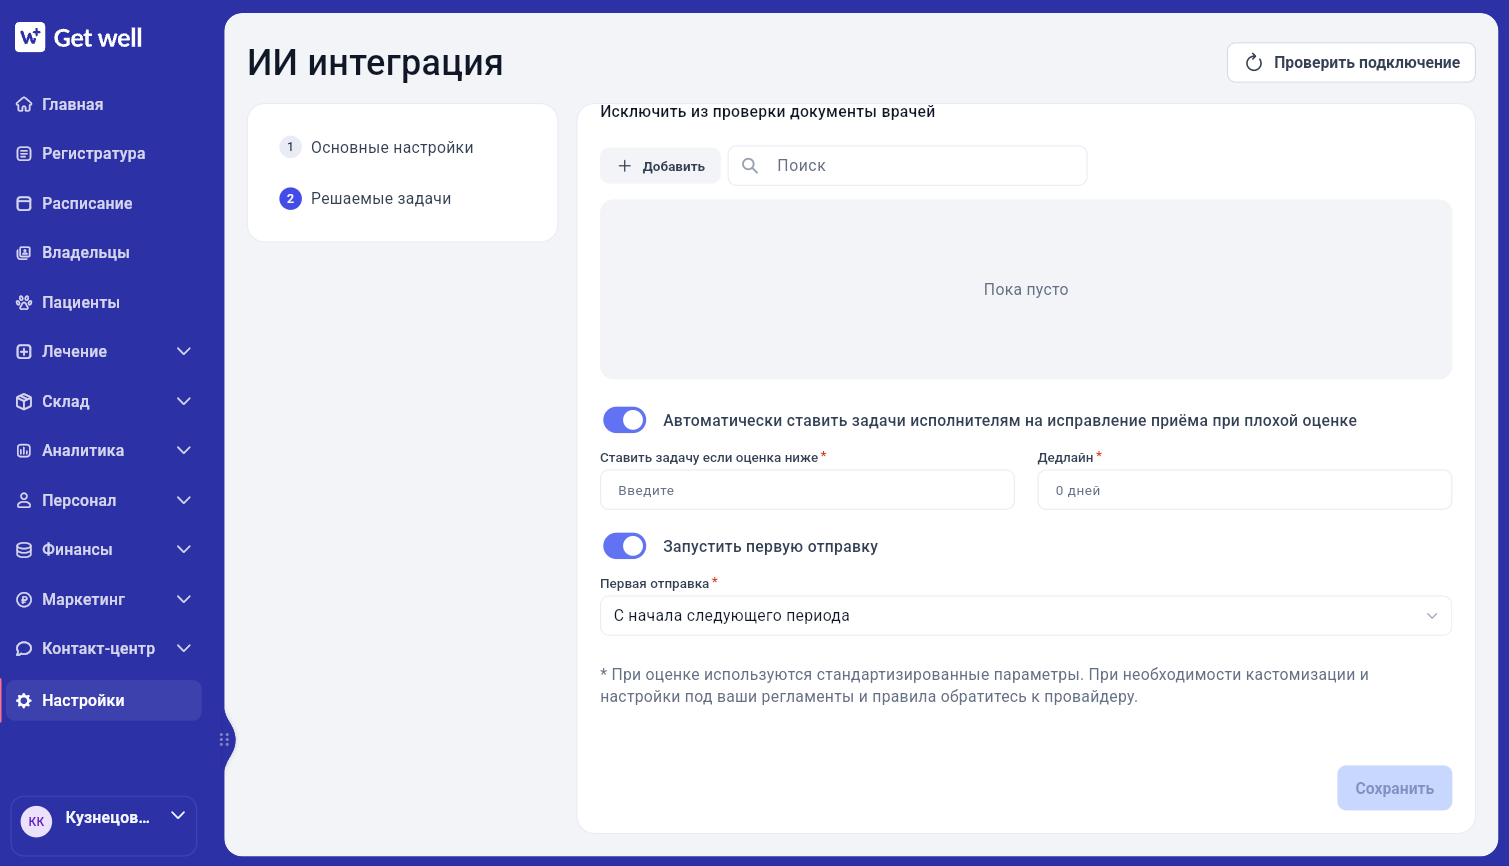1509x866 pixels.
Task: Click the standardized parameters footnote text
Action: click(984, 685)
